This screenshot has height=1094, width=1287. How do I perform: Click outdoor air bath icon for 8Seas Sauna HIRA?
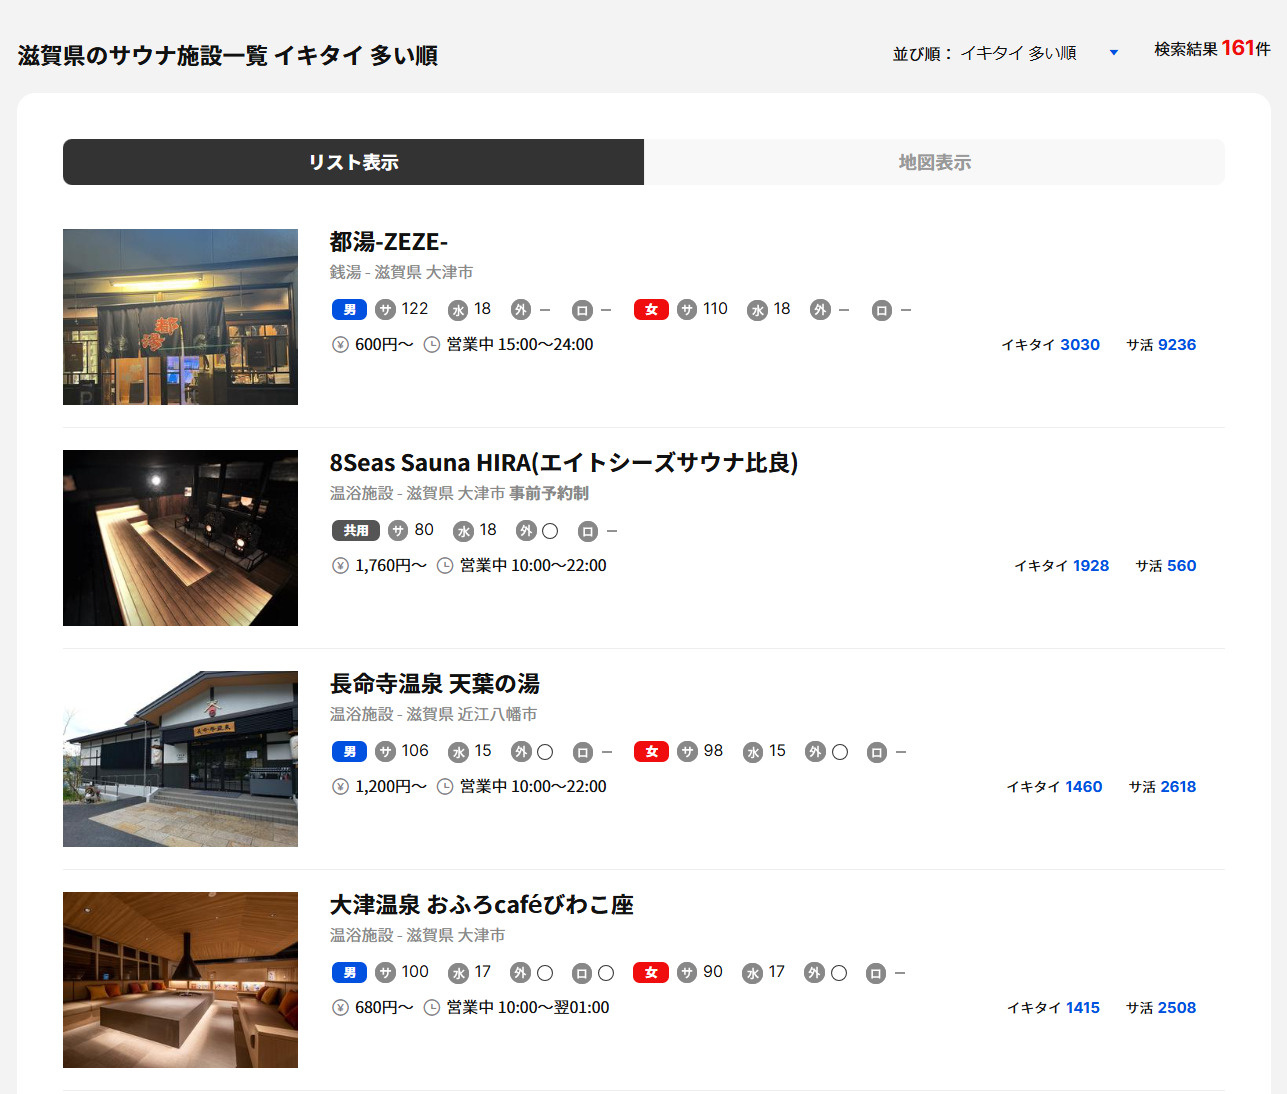(526, 531)
